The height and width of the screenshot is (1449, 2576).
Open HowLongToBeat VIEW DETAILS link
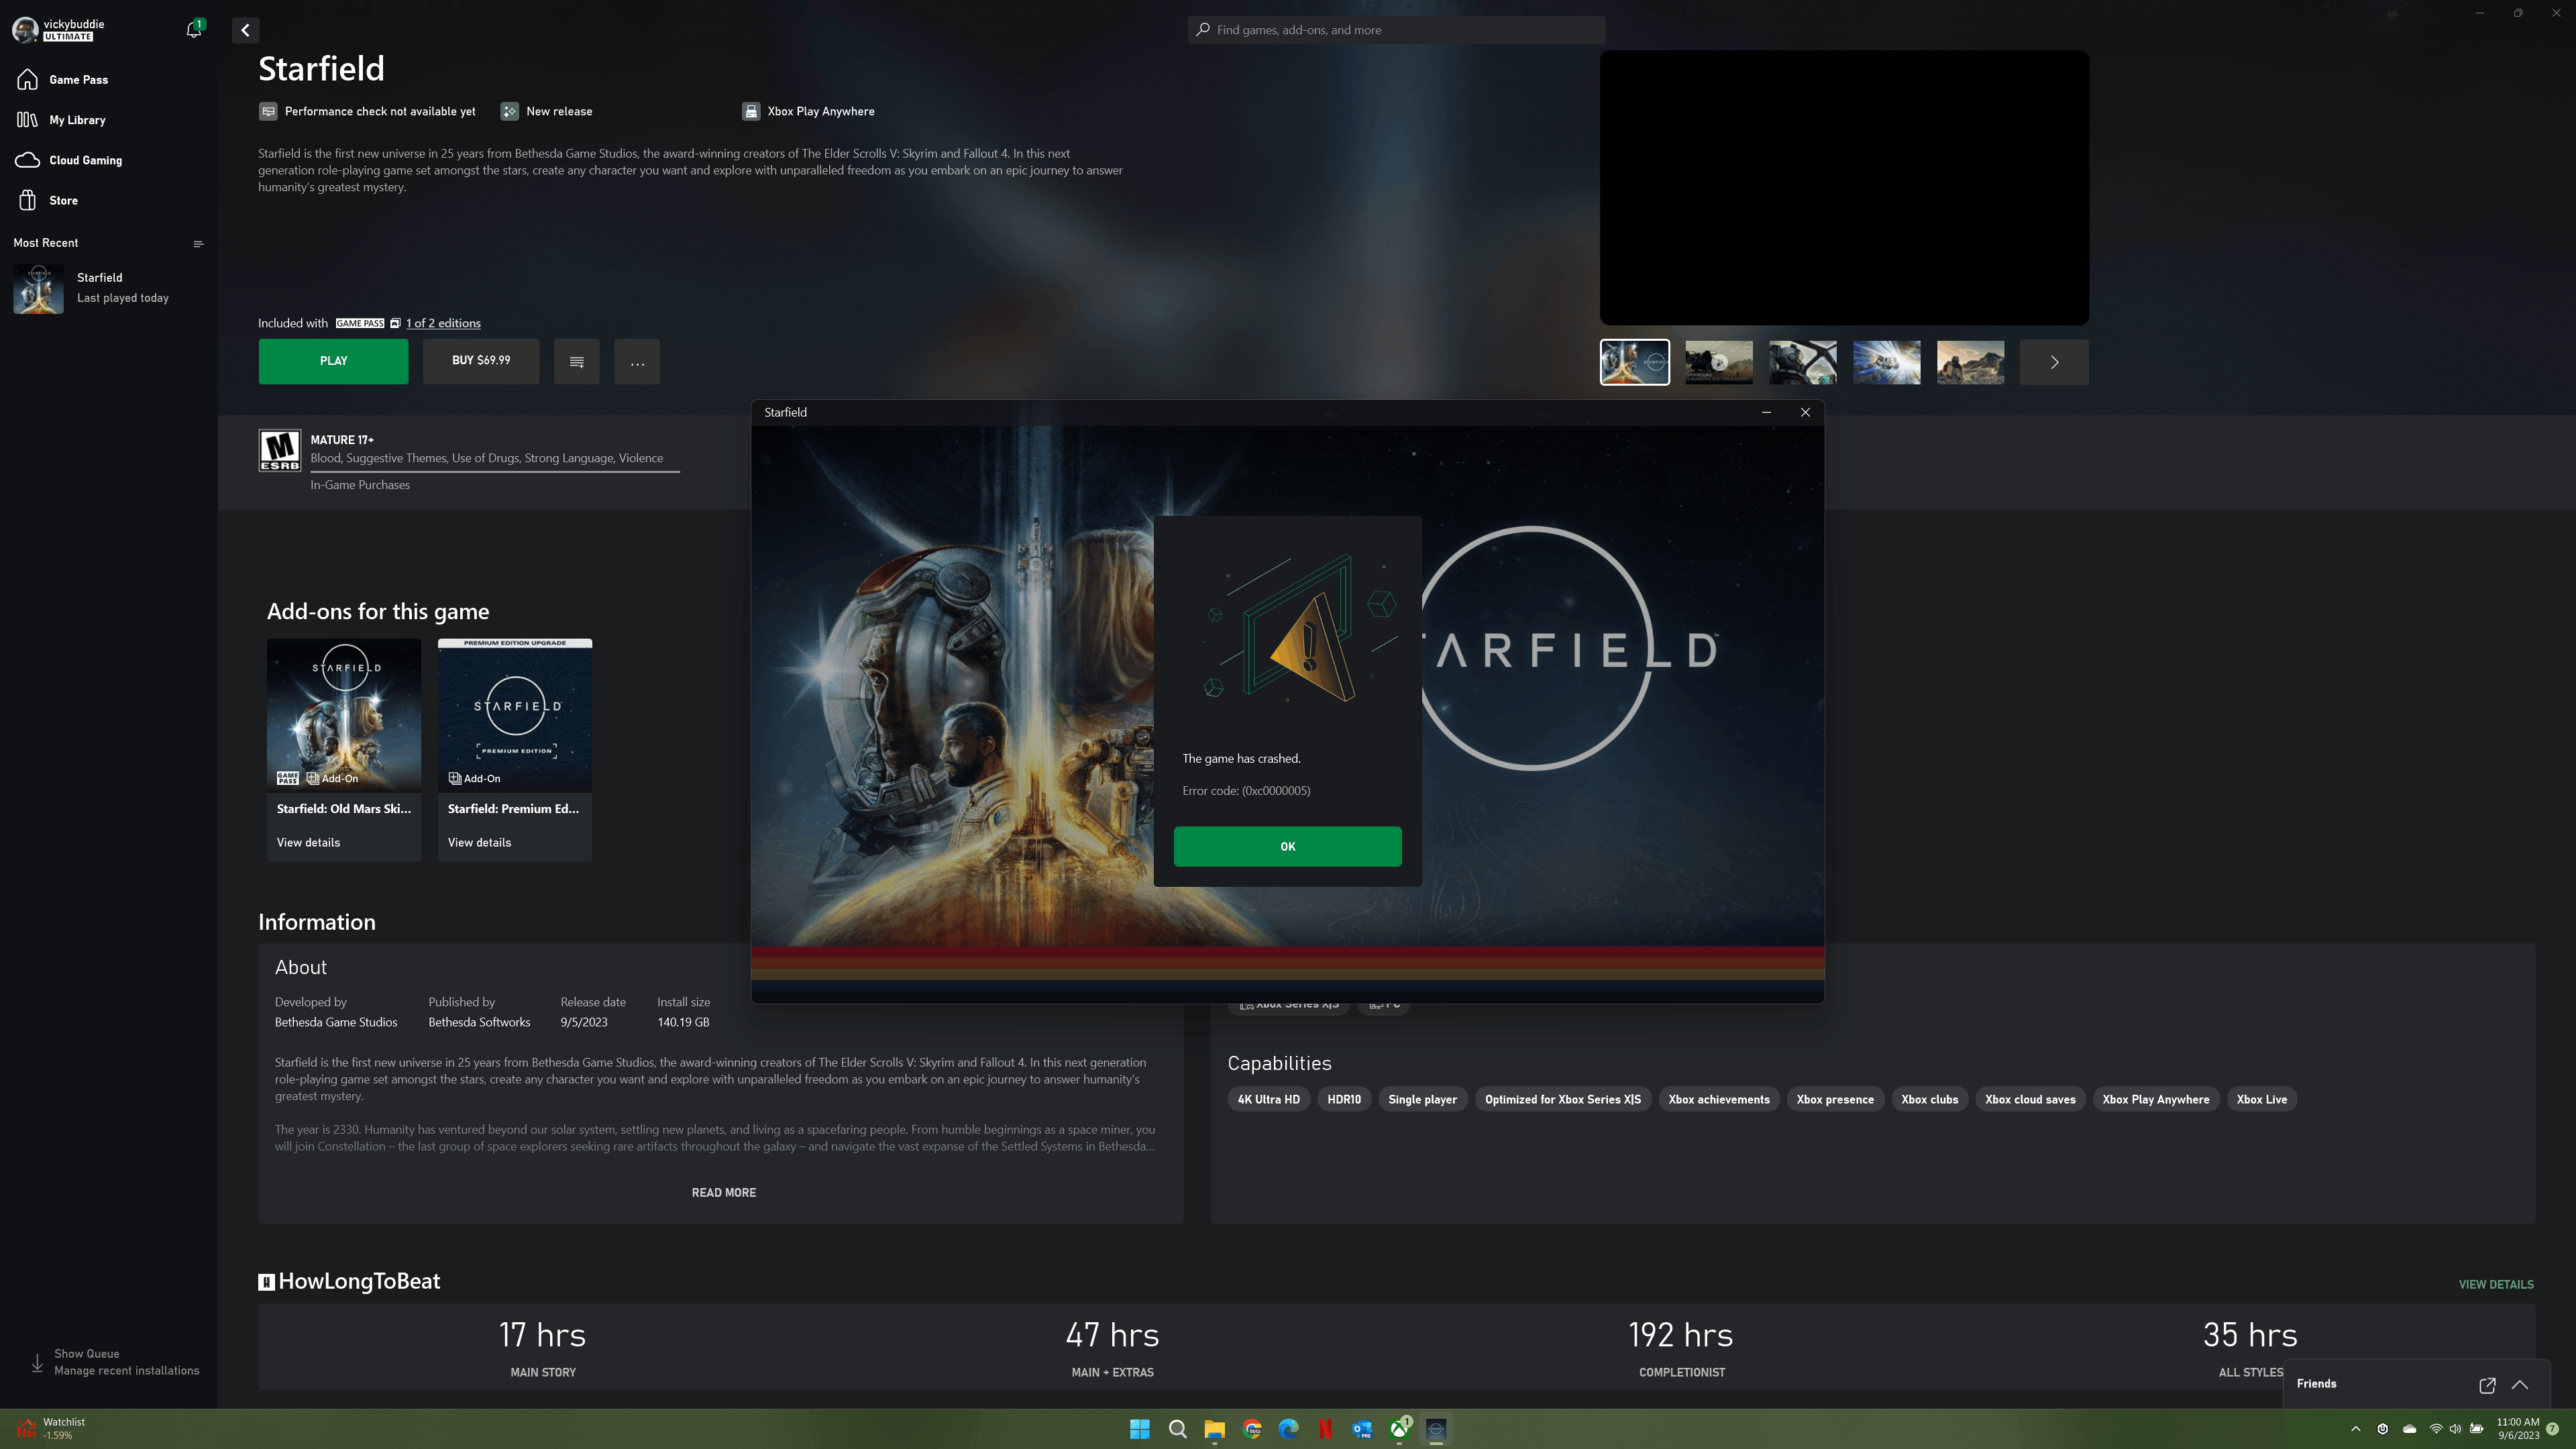point(2496,1284)
